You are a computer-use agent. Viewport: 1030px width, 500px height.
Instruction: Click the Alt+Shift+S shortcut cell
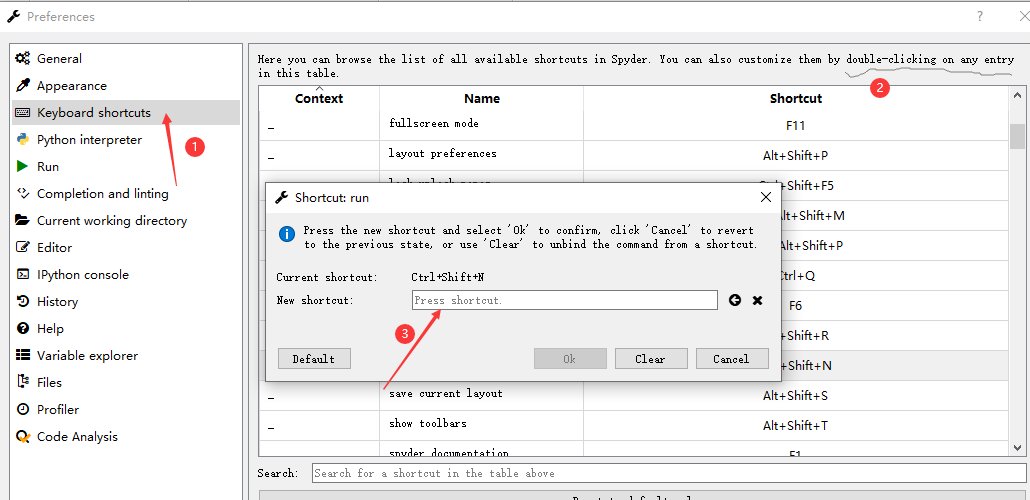795,396
